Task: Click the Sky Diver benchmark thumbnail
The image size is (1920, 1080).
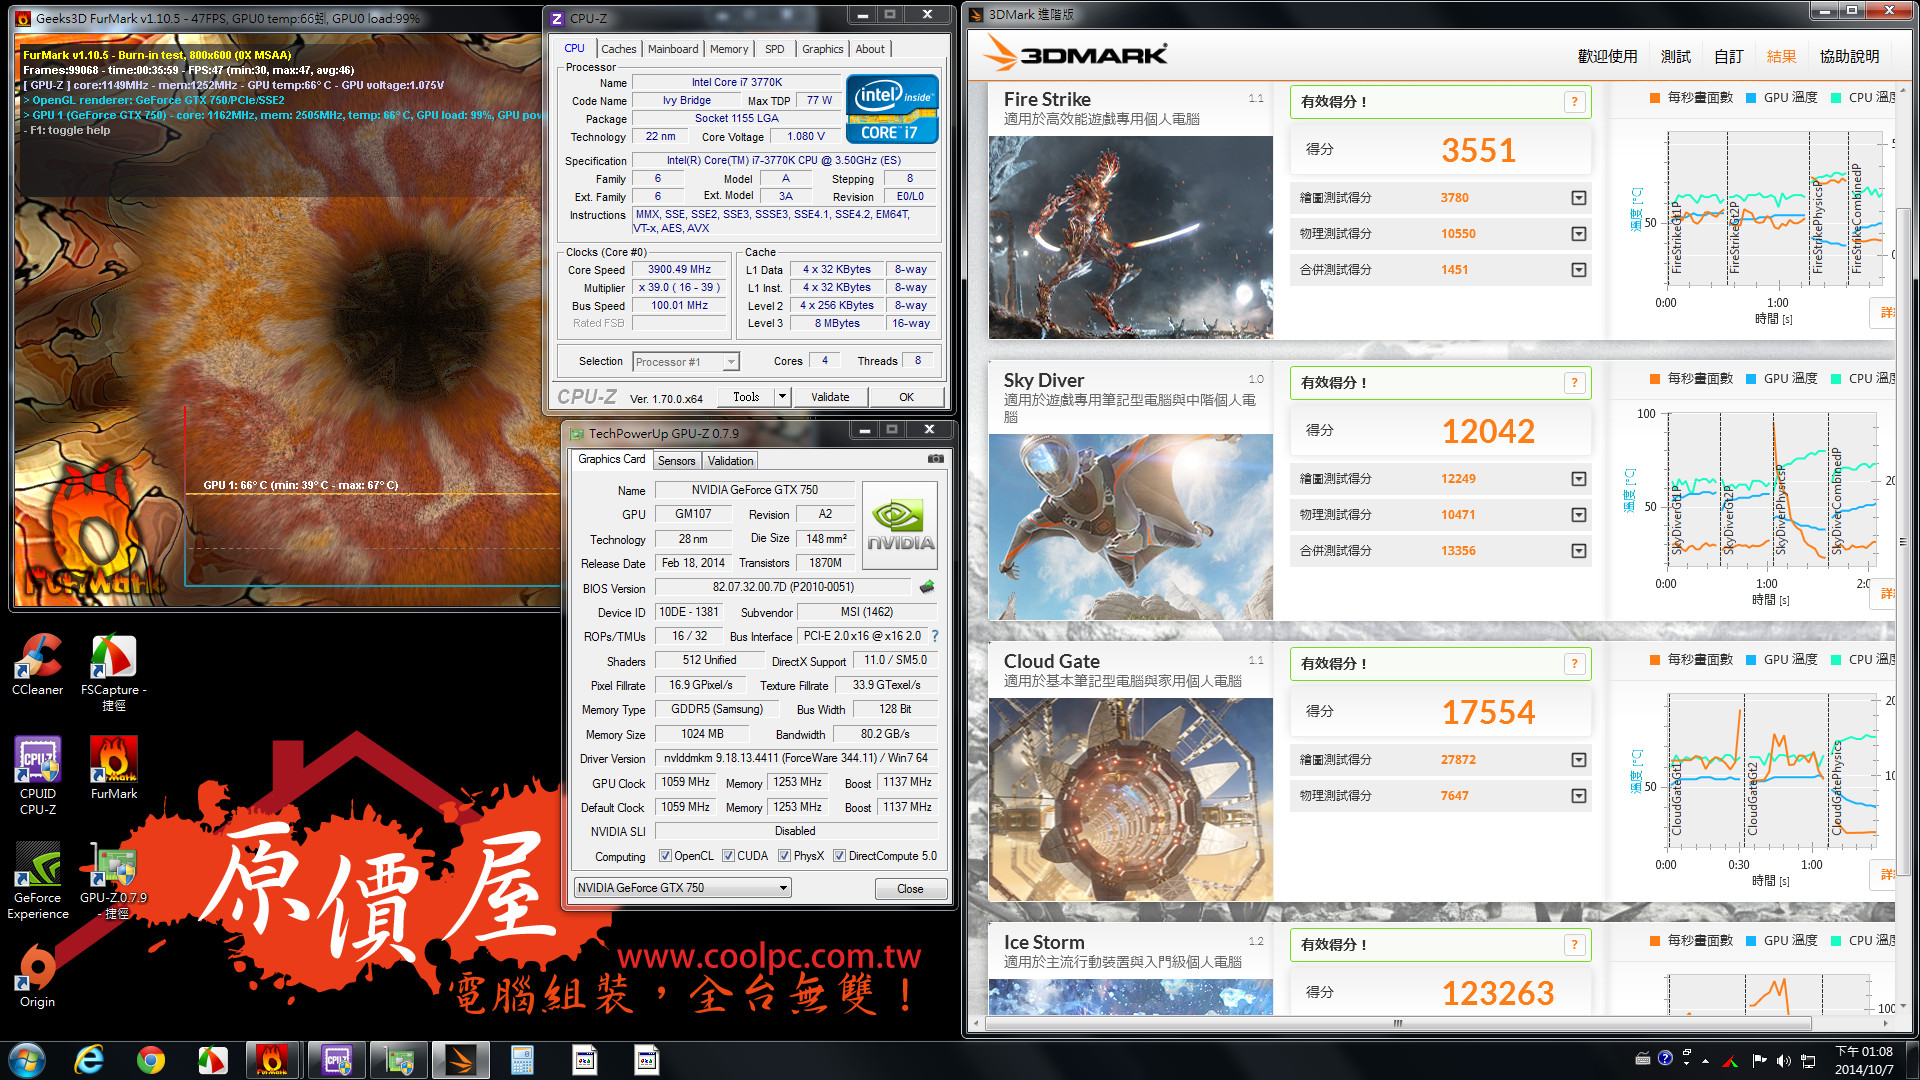Action: coord(1131,527)
